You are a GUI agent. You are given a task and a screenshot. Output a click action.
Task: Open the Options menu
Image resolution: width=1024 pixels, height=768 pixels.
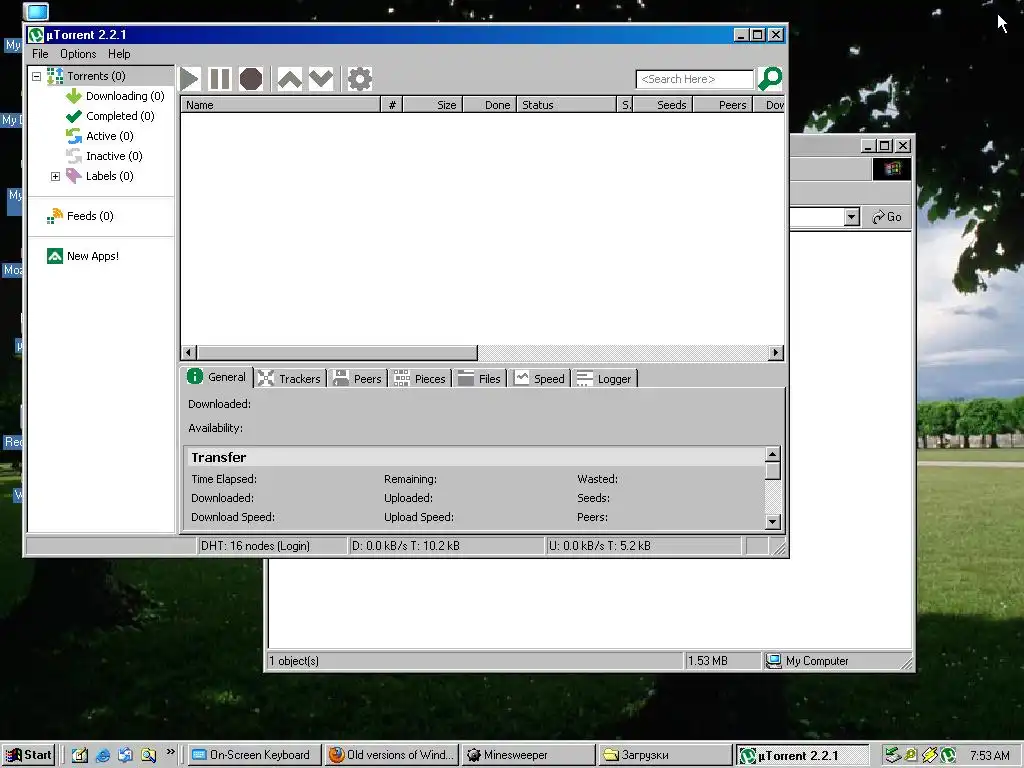pos(78,54)
